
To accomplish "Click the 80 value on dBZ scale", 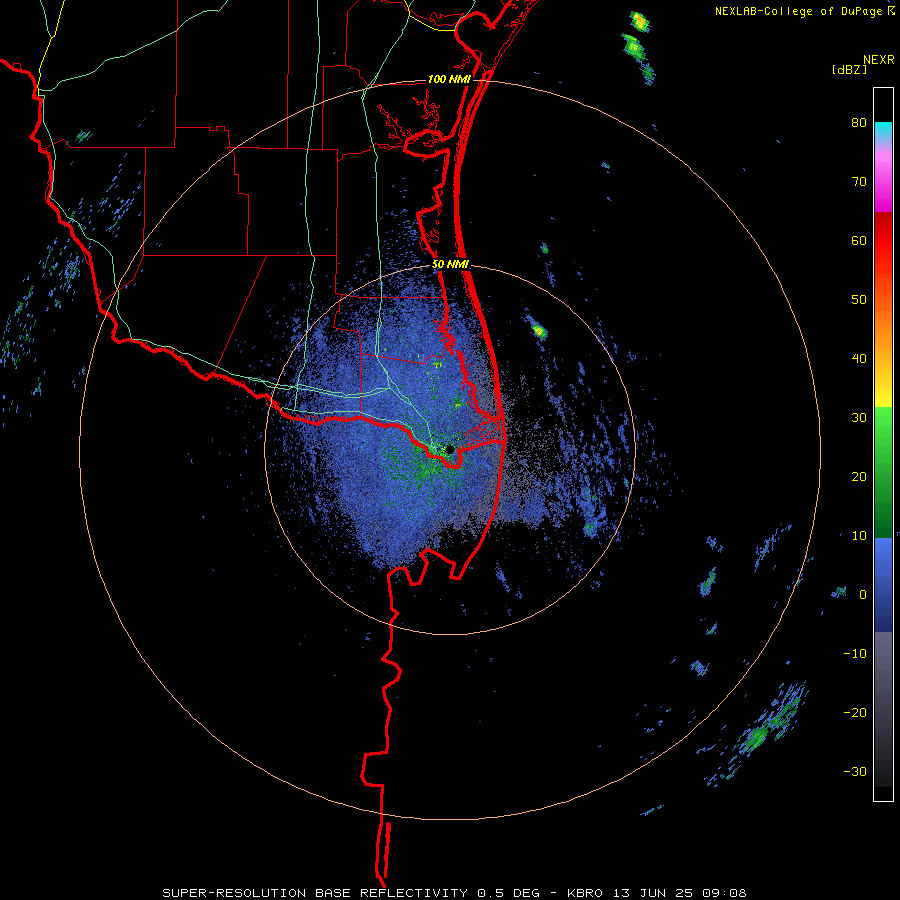I will 859,123.
